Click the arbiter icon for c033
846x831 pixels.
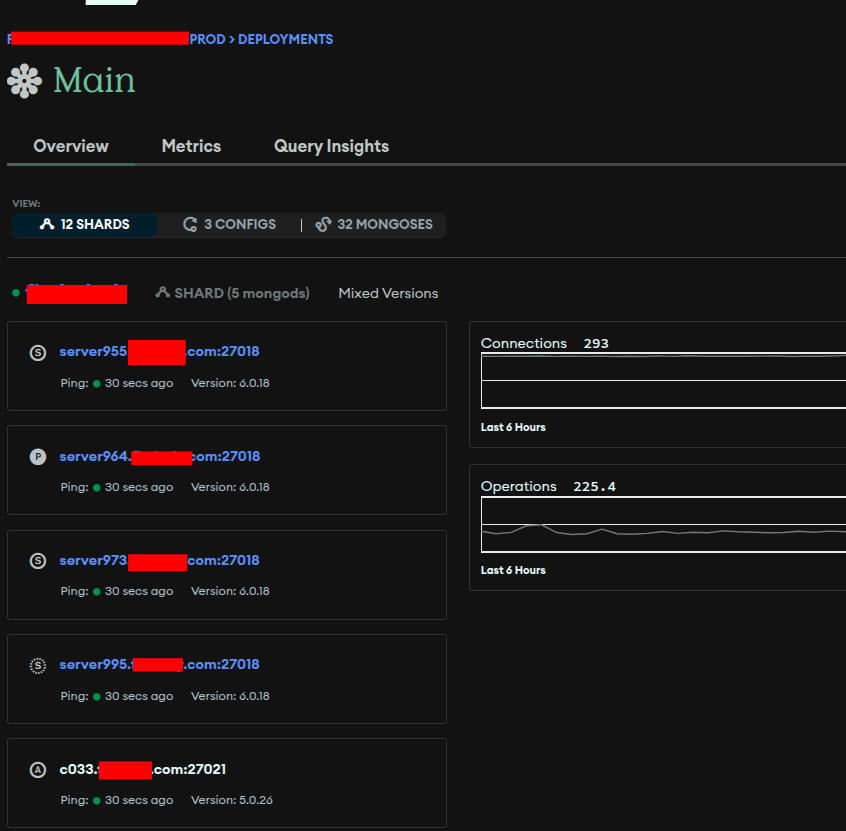click(x=38, y=770)
